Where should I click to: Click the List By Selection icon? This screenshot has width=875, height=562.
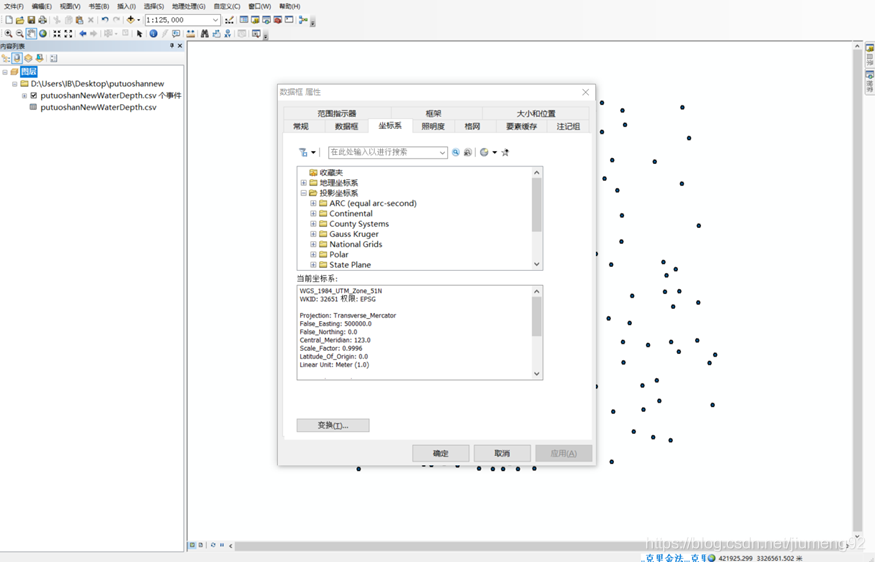39,58
